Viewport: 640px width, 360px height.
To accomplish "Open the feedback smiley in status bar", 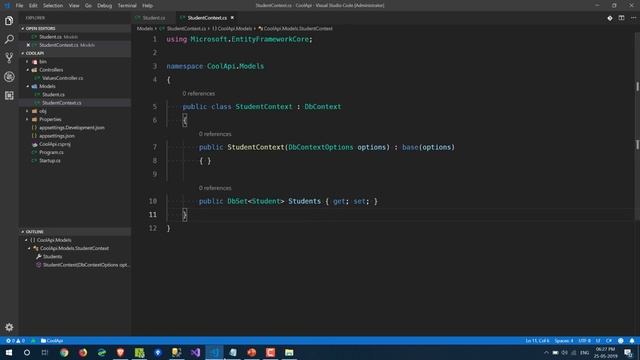I will 620,341.
